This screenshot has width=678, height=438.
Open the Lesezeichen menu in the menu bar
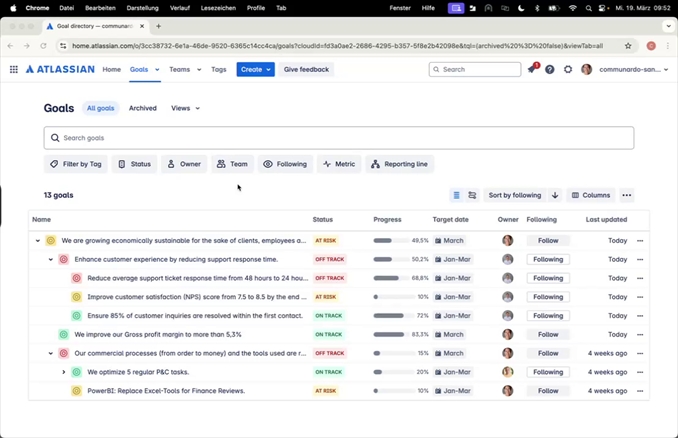218,8
